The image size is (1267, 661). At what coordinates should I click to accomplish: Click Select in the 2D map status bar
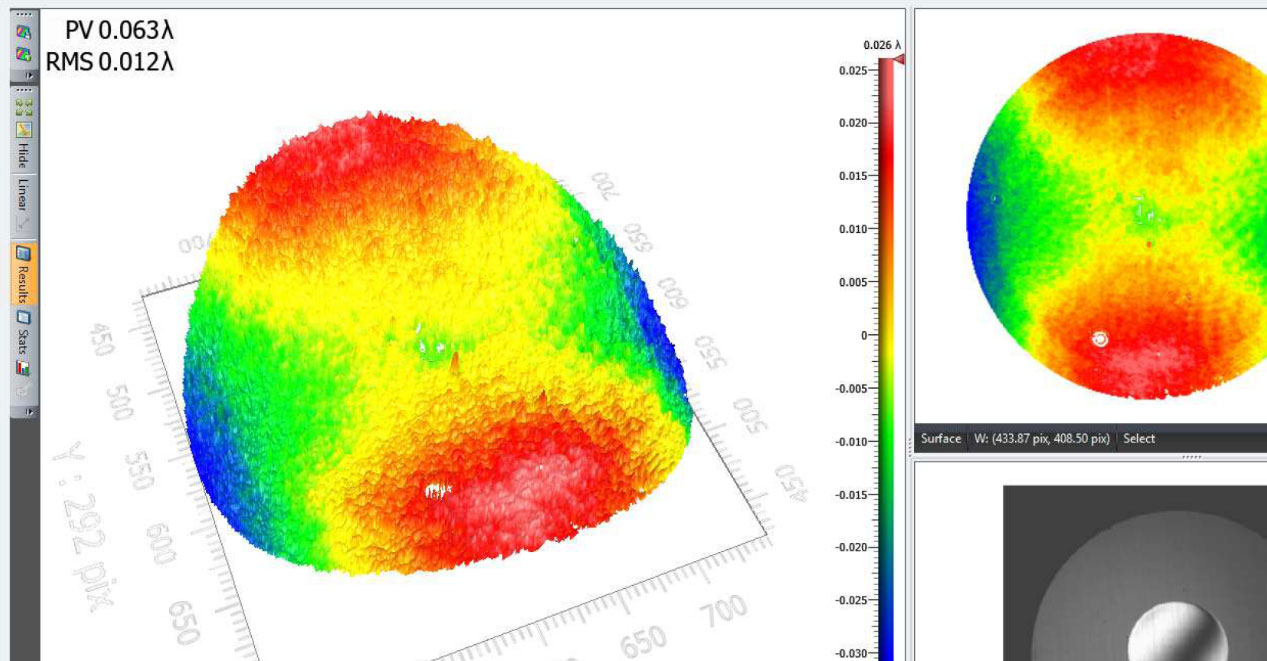coord(1139,438)
